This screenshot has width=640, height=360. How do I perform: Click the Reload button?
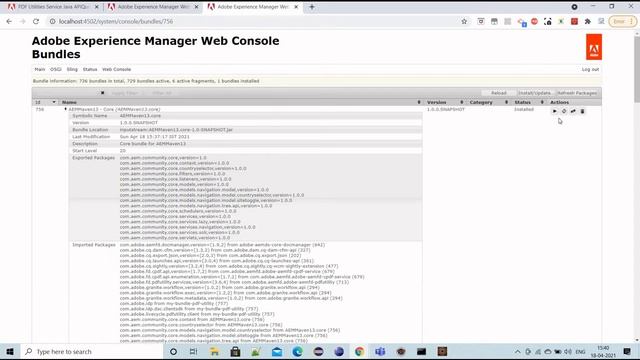tap(498, 93)
